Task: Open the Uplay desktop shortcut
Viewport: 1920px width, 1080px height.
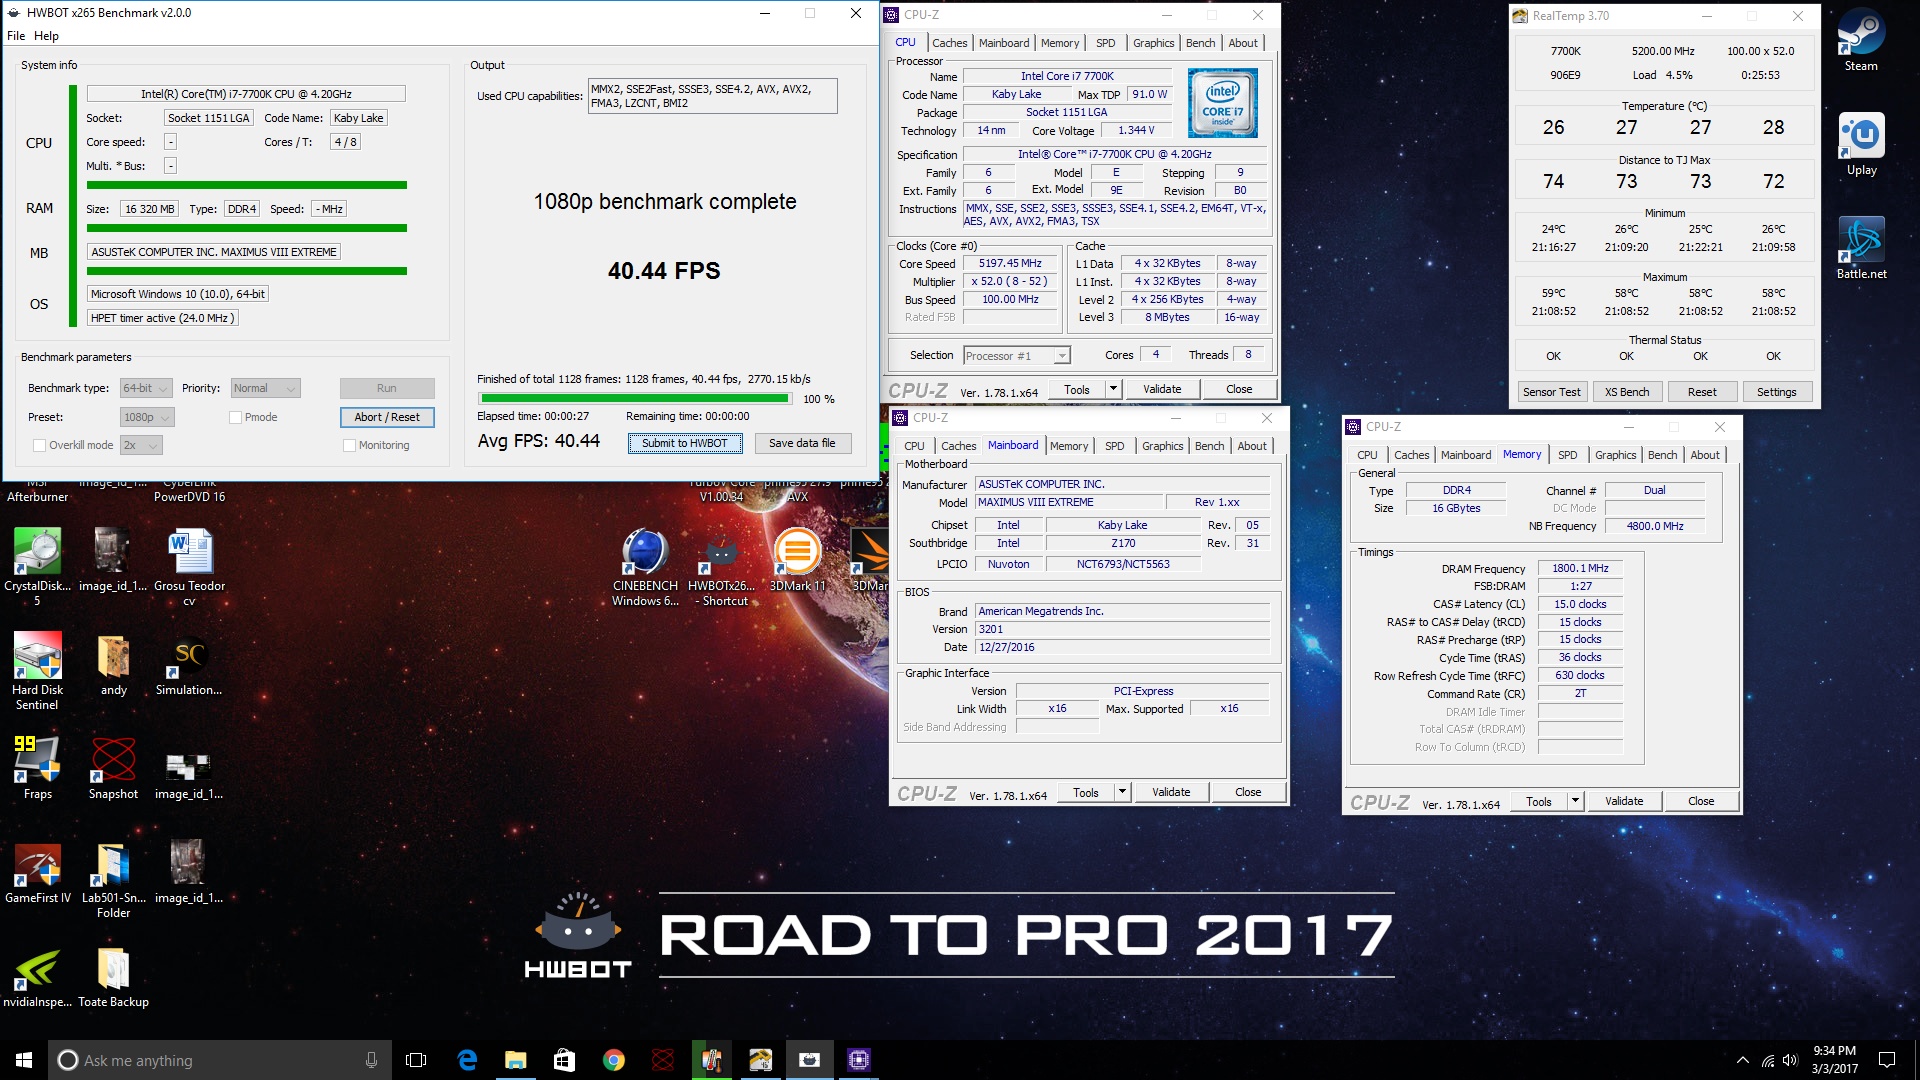Action: click(1861, 144)
